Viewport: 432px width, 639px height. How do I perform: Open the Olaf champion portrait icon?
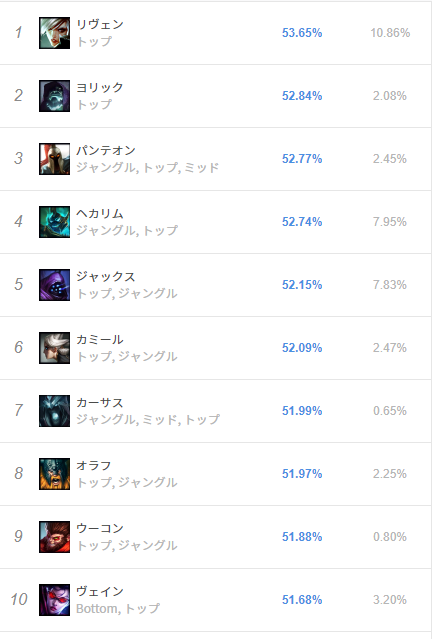[x=54, y=474]
